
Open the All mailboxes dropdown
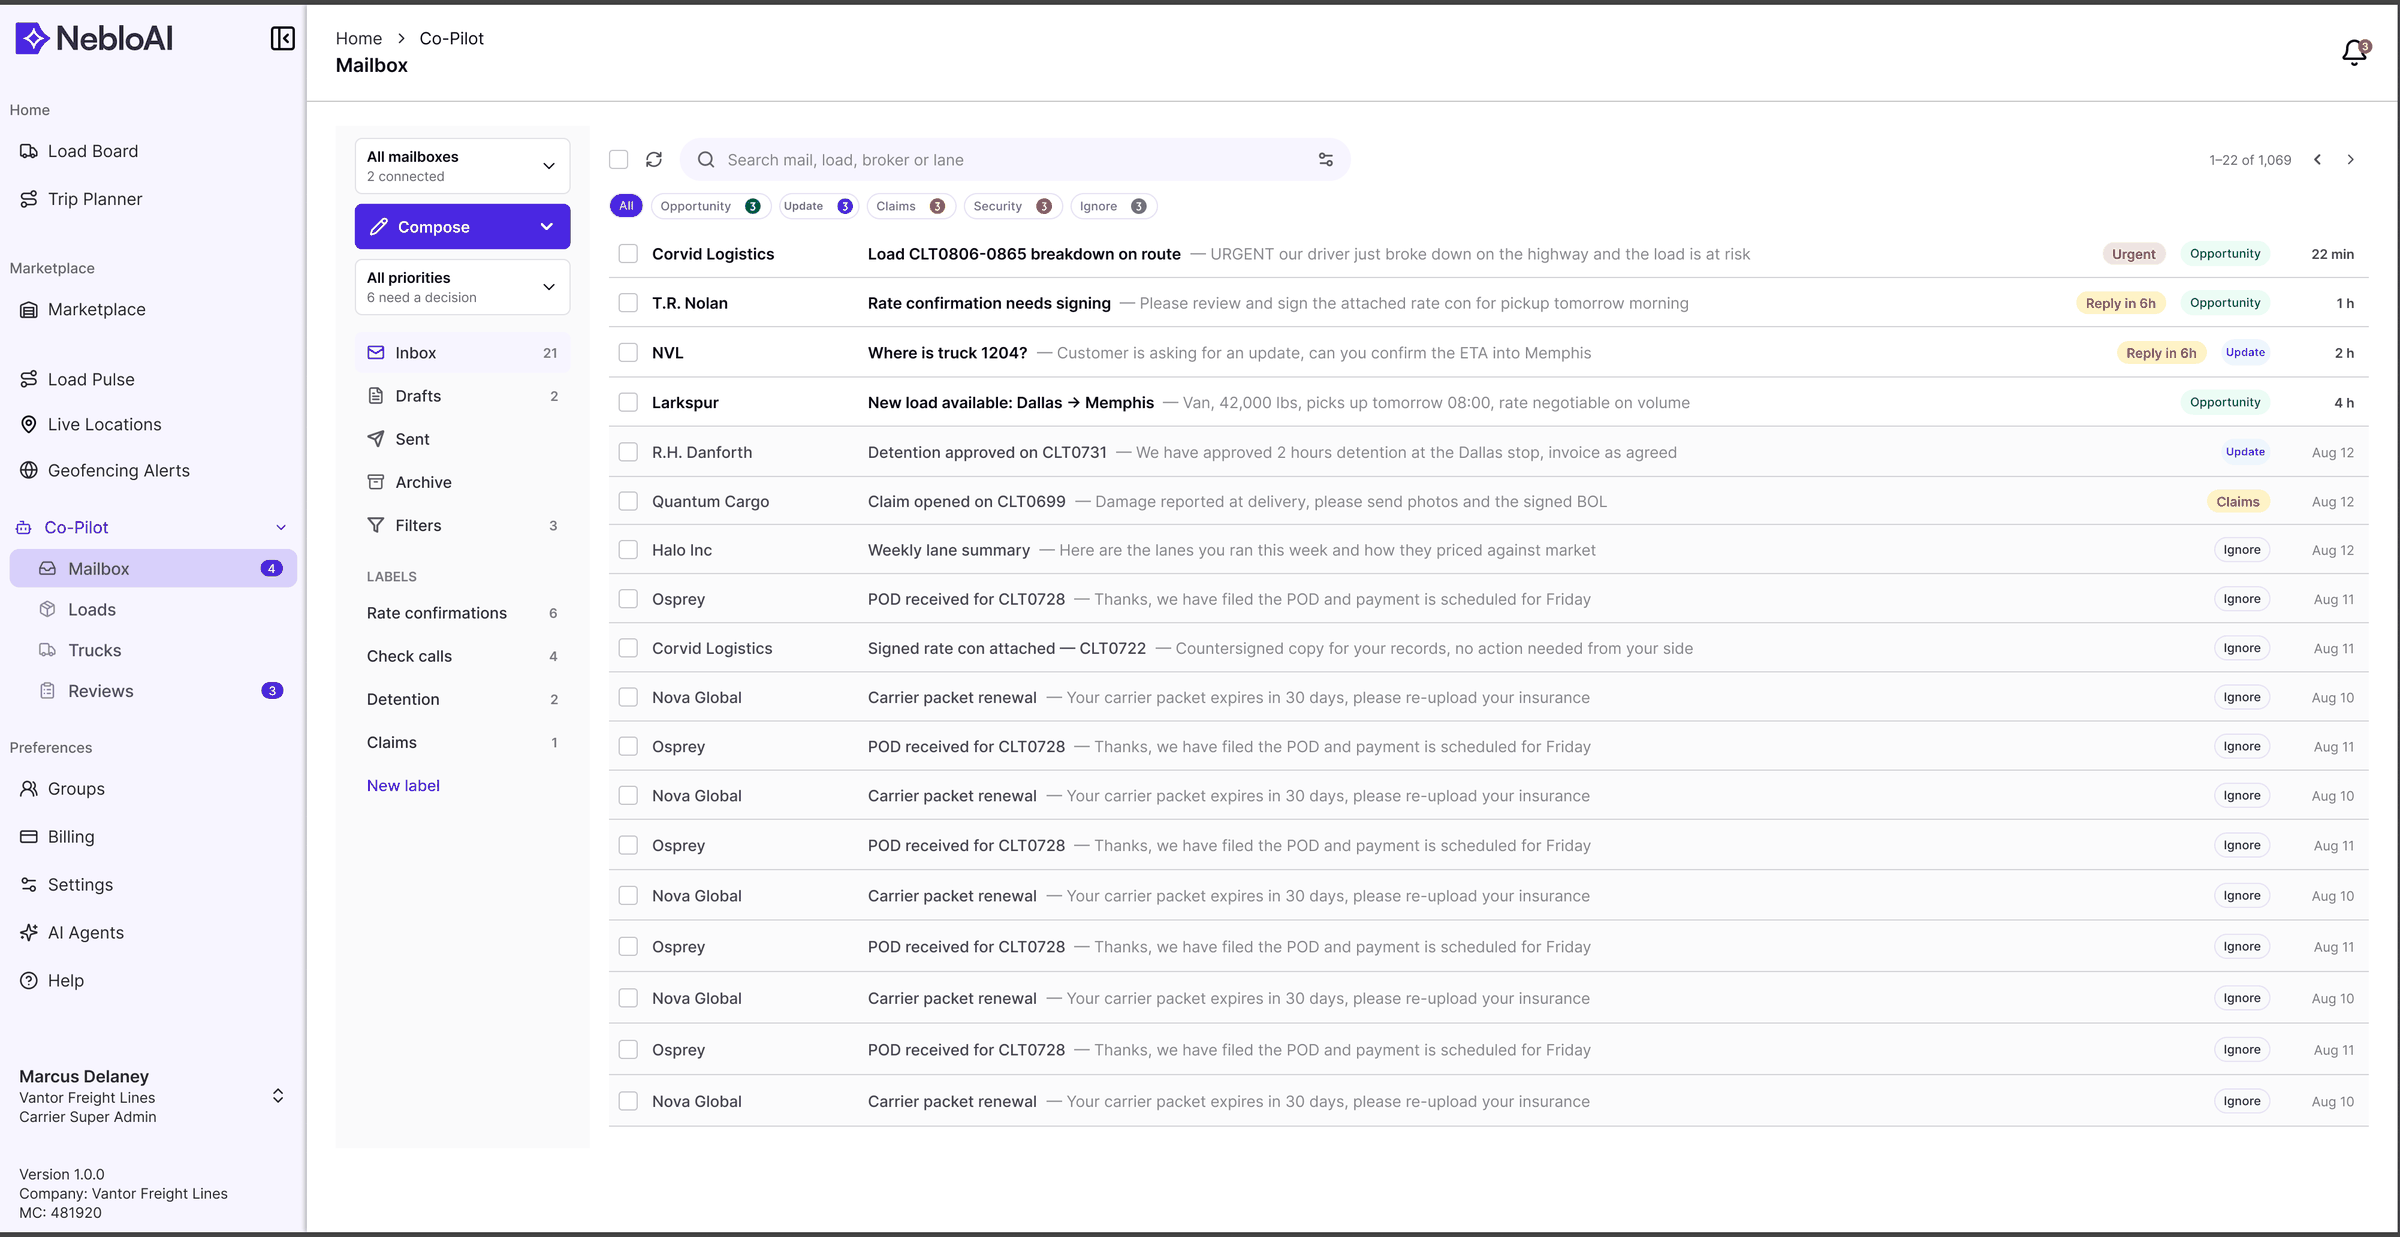coord(462,166)
